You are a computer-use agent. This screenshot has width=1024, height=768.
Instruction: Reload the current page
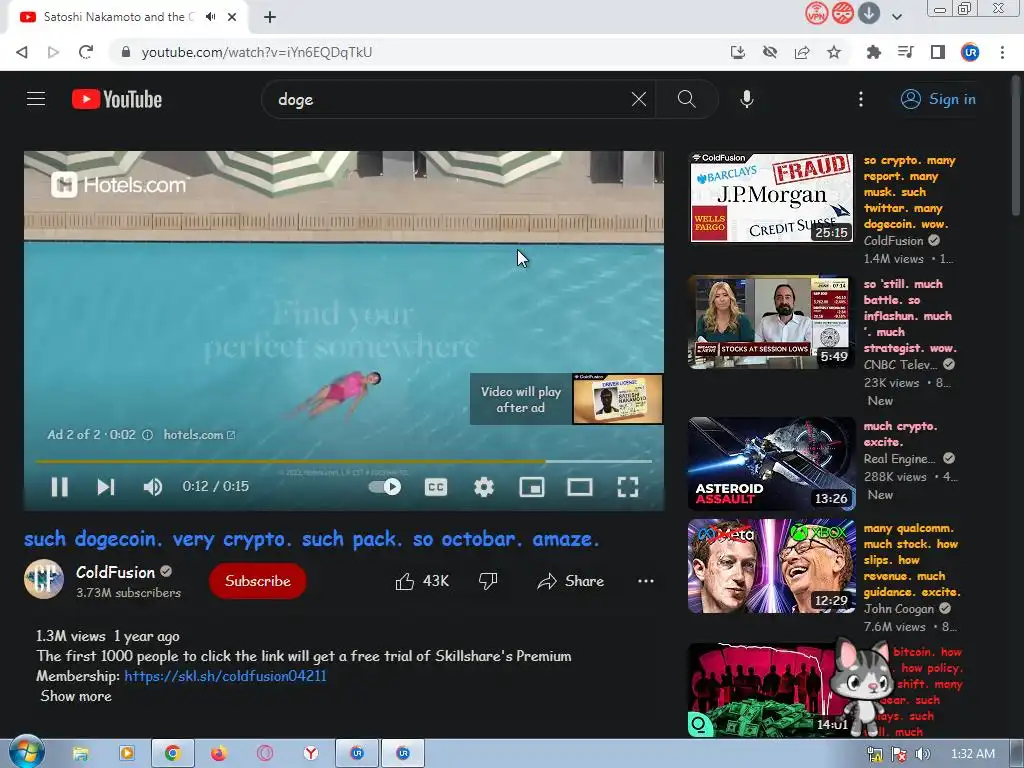(86, 52)
